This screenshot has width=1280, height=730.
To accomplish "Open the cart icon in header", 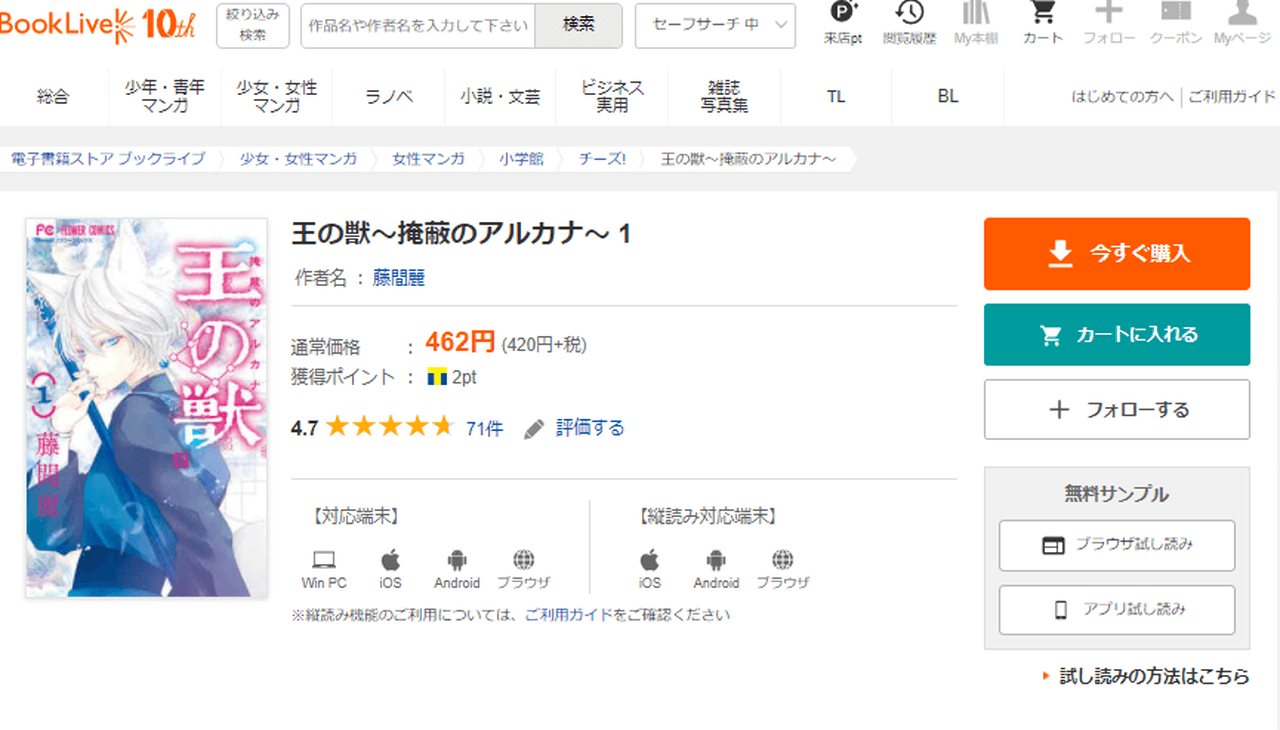I will (1042, 14).
